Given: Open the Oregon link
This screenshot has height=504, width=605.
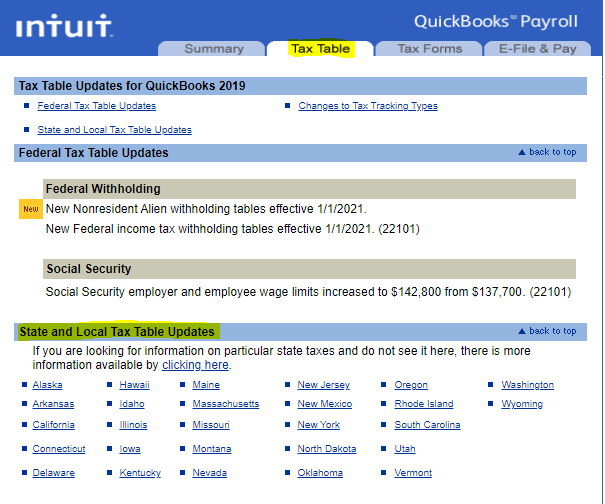Looking at the screenshot, I should click(x=411, y=385).
